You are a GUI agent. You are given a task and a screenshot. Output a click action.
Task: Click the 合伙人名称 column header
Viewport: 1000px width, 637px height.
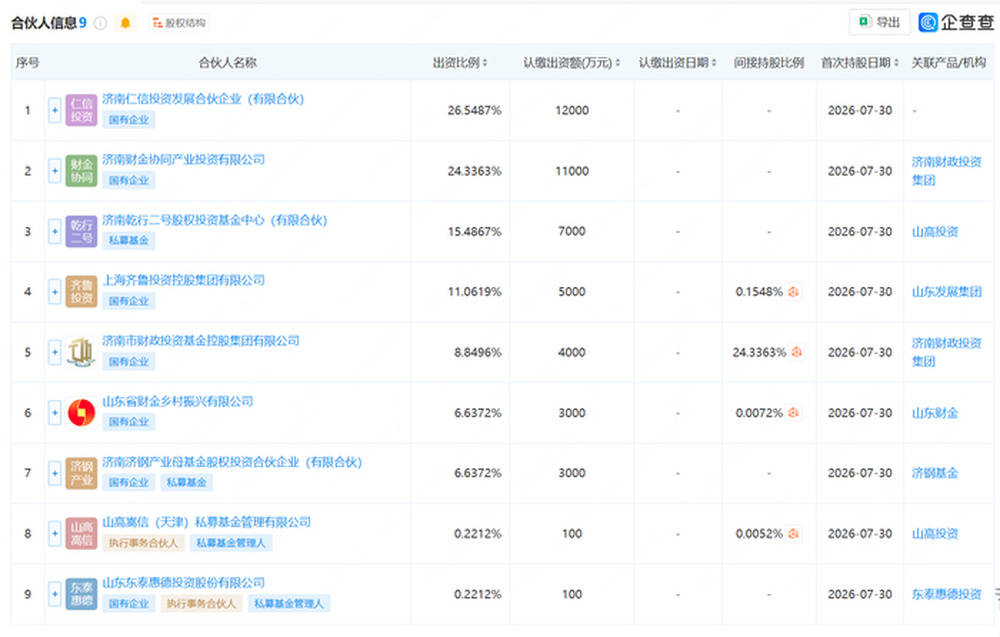click(x=228, y=62)
